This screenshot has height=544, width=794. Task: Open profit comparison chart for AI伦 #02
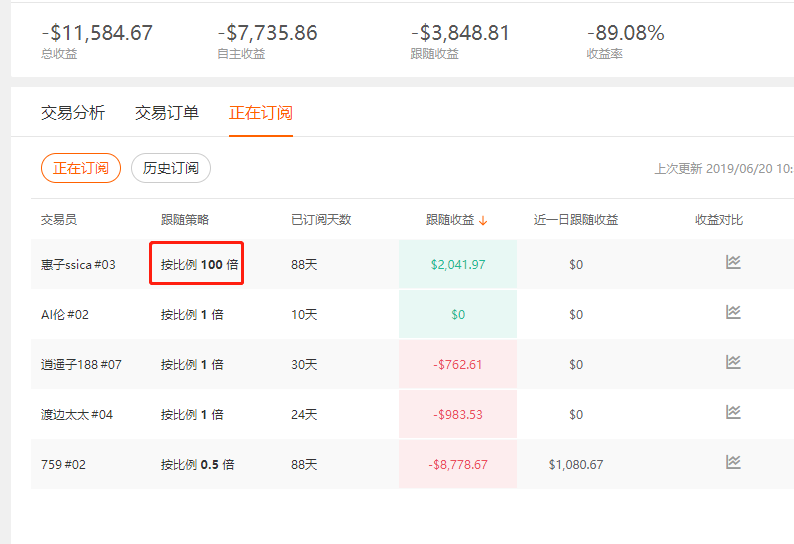pyautogui.click(x=733, y=312)
